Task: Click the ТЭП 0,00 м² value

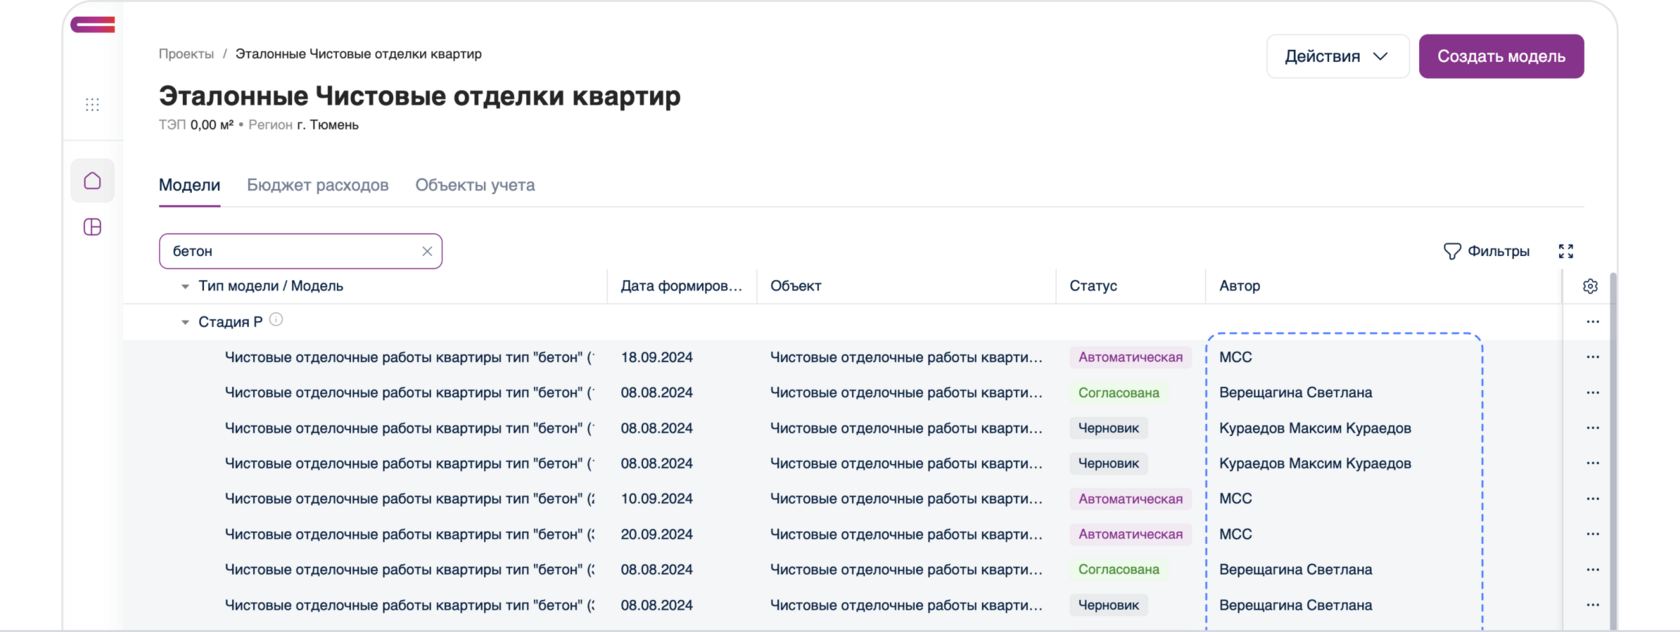Action: (196, 125)
